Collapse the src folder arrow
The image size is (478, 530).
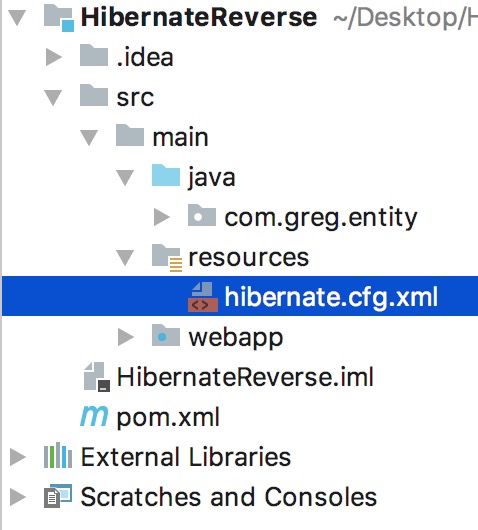(x=53, y=98)
